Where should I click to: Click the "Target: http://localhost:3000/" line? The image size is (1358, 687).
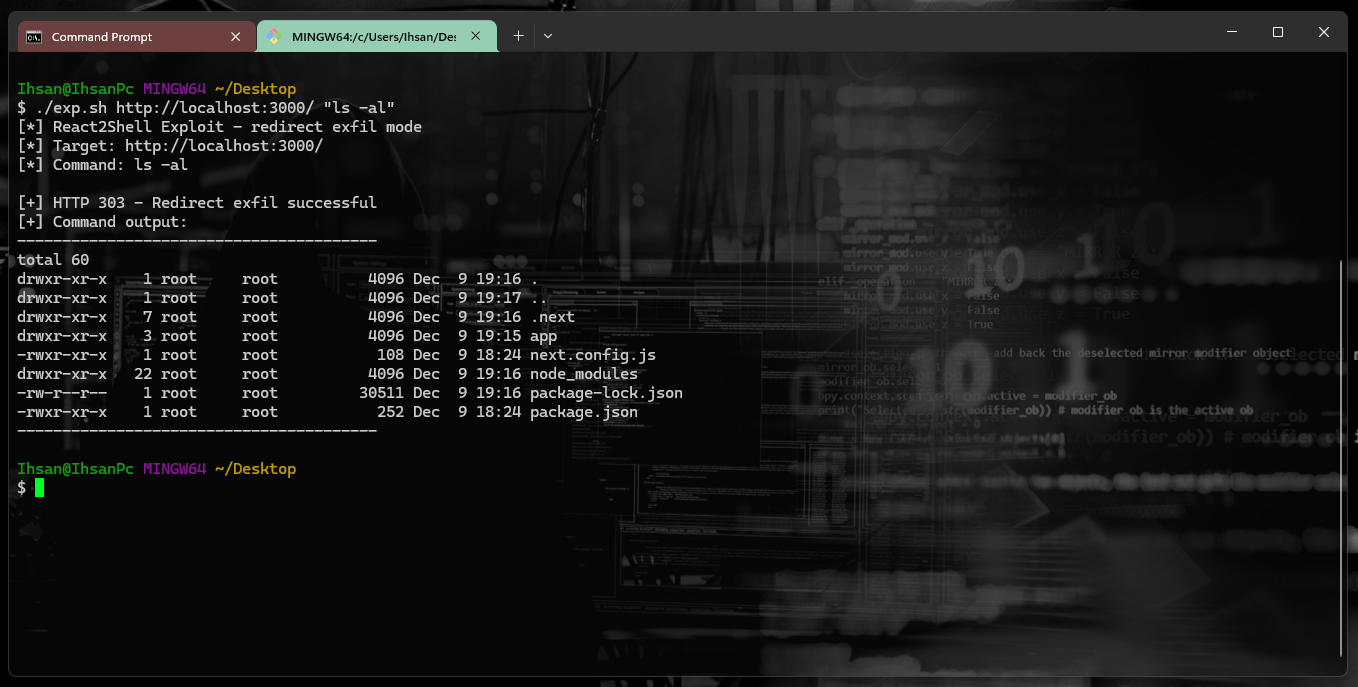(170, 146)
